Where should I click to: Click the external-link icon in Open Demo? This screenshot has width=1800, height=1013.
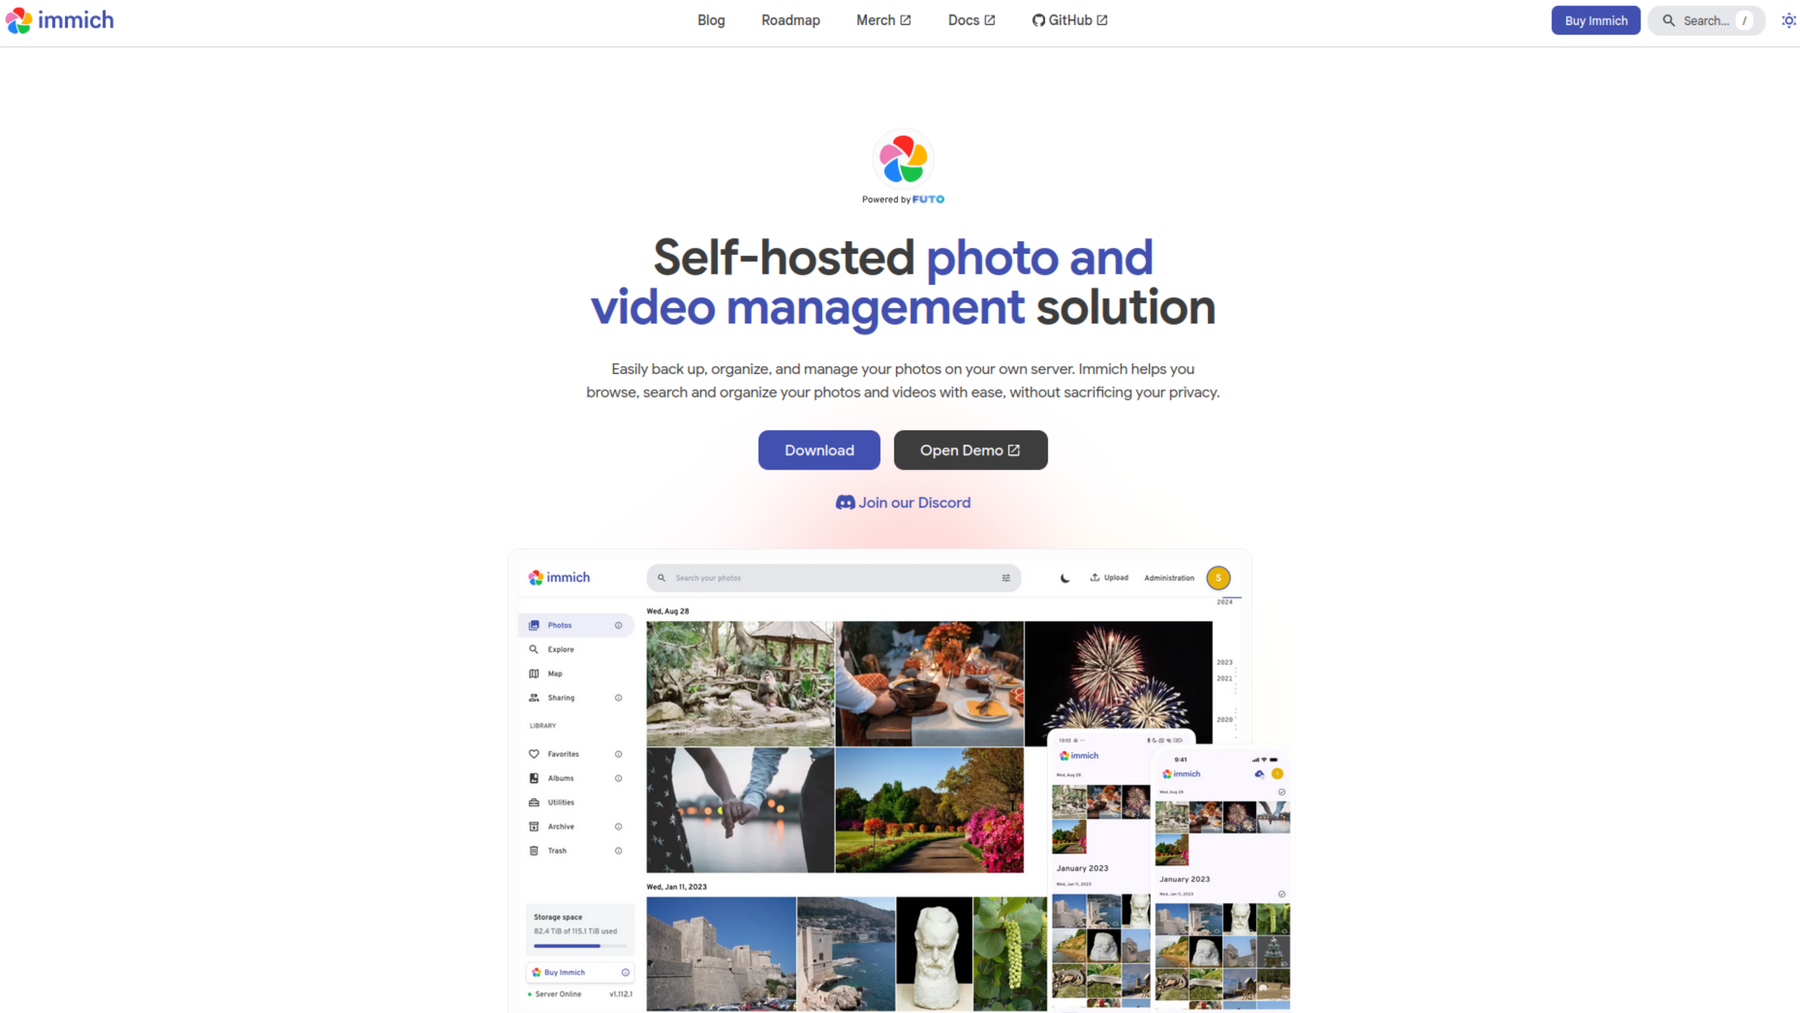point(1014,450)
